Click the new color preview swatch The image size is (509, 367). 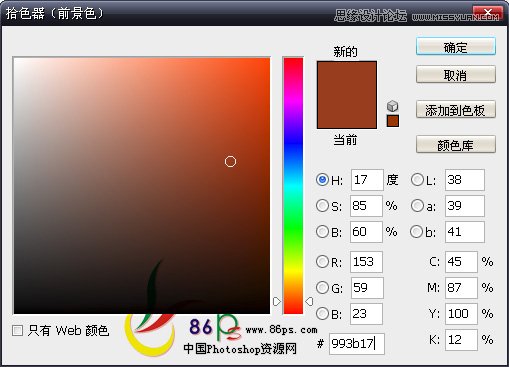pos(347,78)
